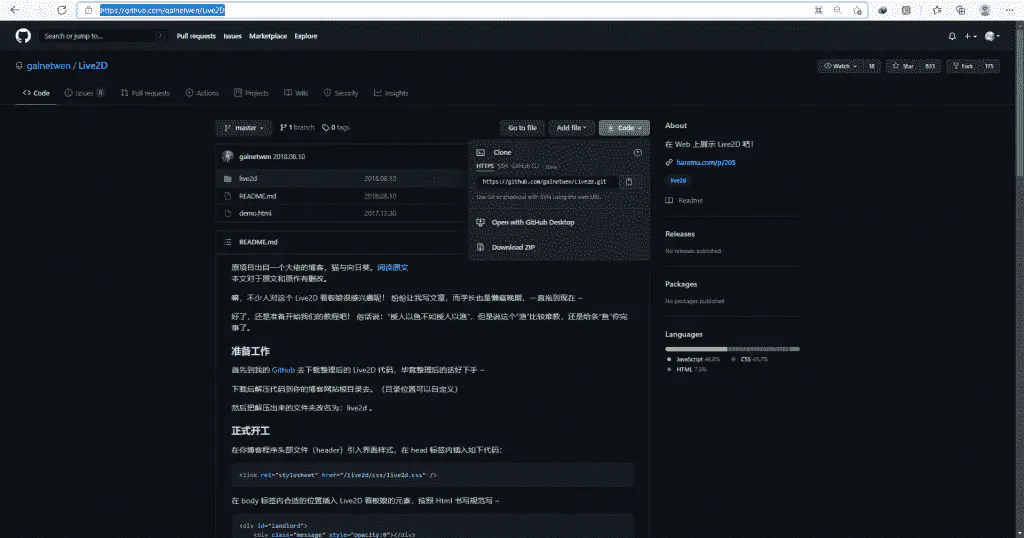Screen dimensions: 1024x538
Task: Click the extensions chip icon in toolbar
Action: pyautogui.click(x=906, y=10)
